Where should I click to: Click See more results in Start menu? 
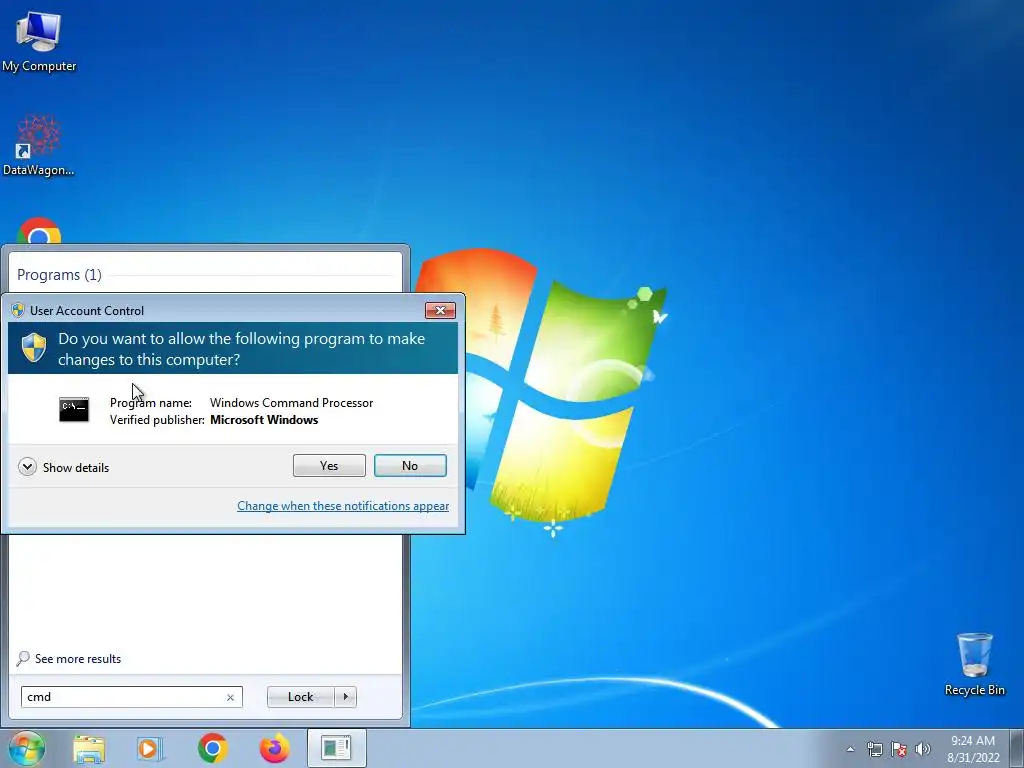pos(69,658)
